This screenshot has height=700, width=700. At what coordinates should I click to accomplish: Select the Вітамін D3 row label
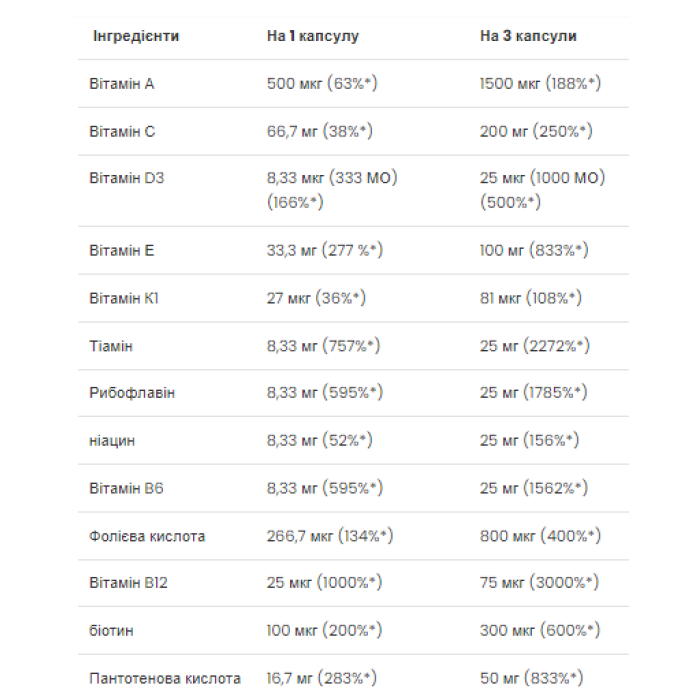tap(127, 179)
